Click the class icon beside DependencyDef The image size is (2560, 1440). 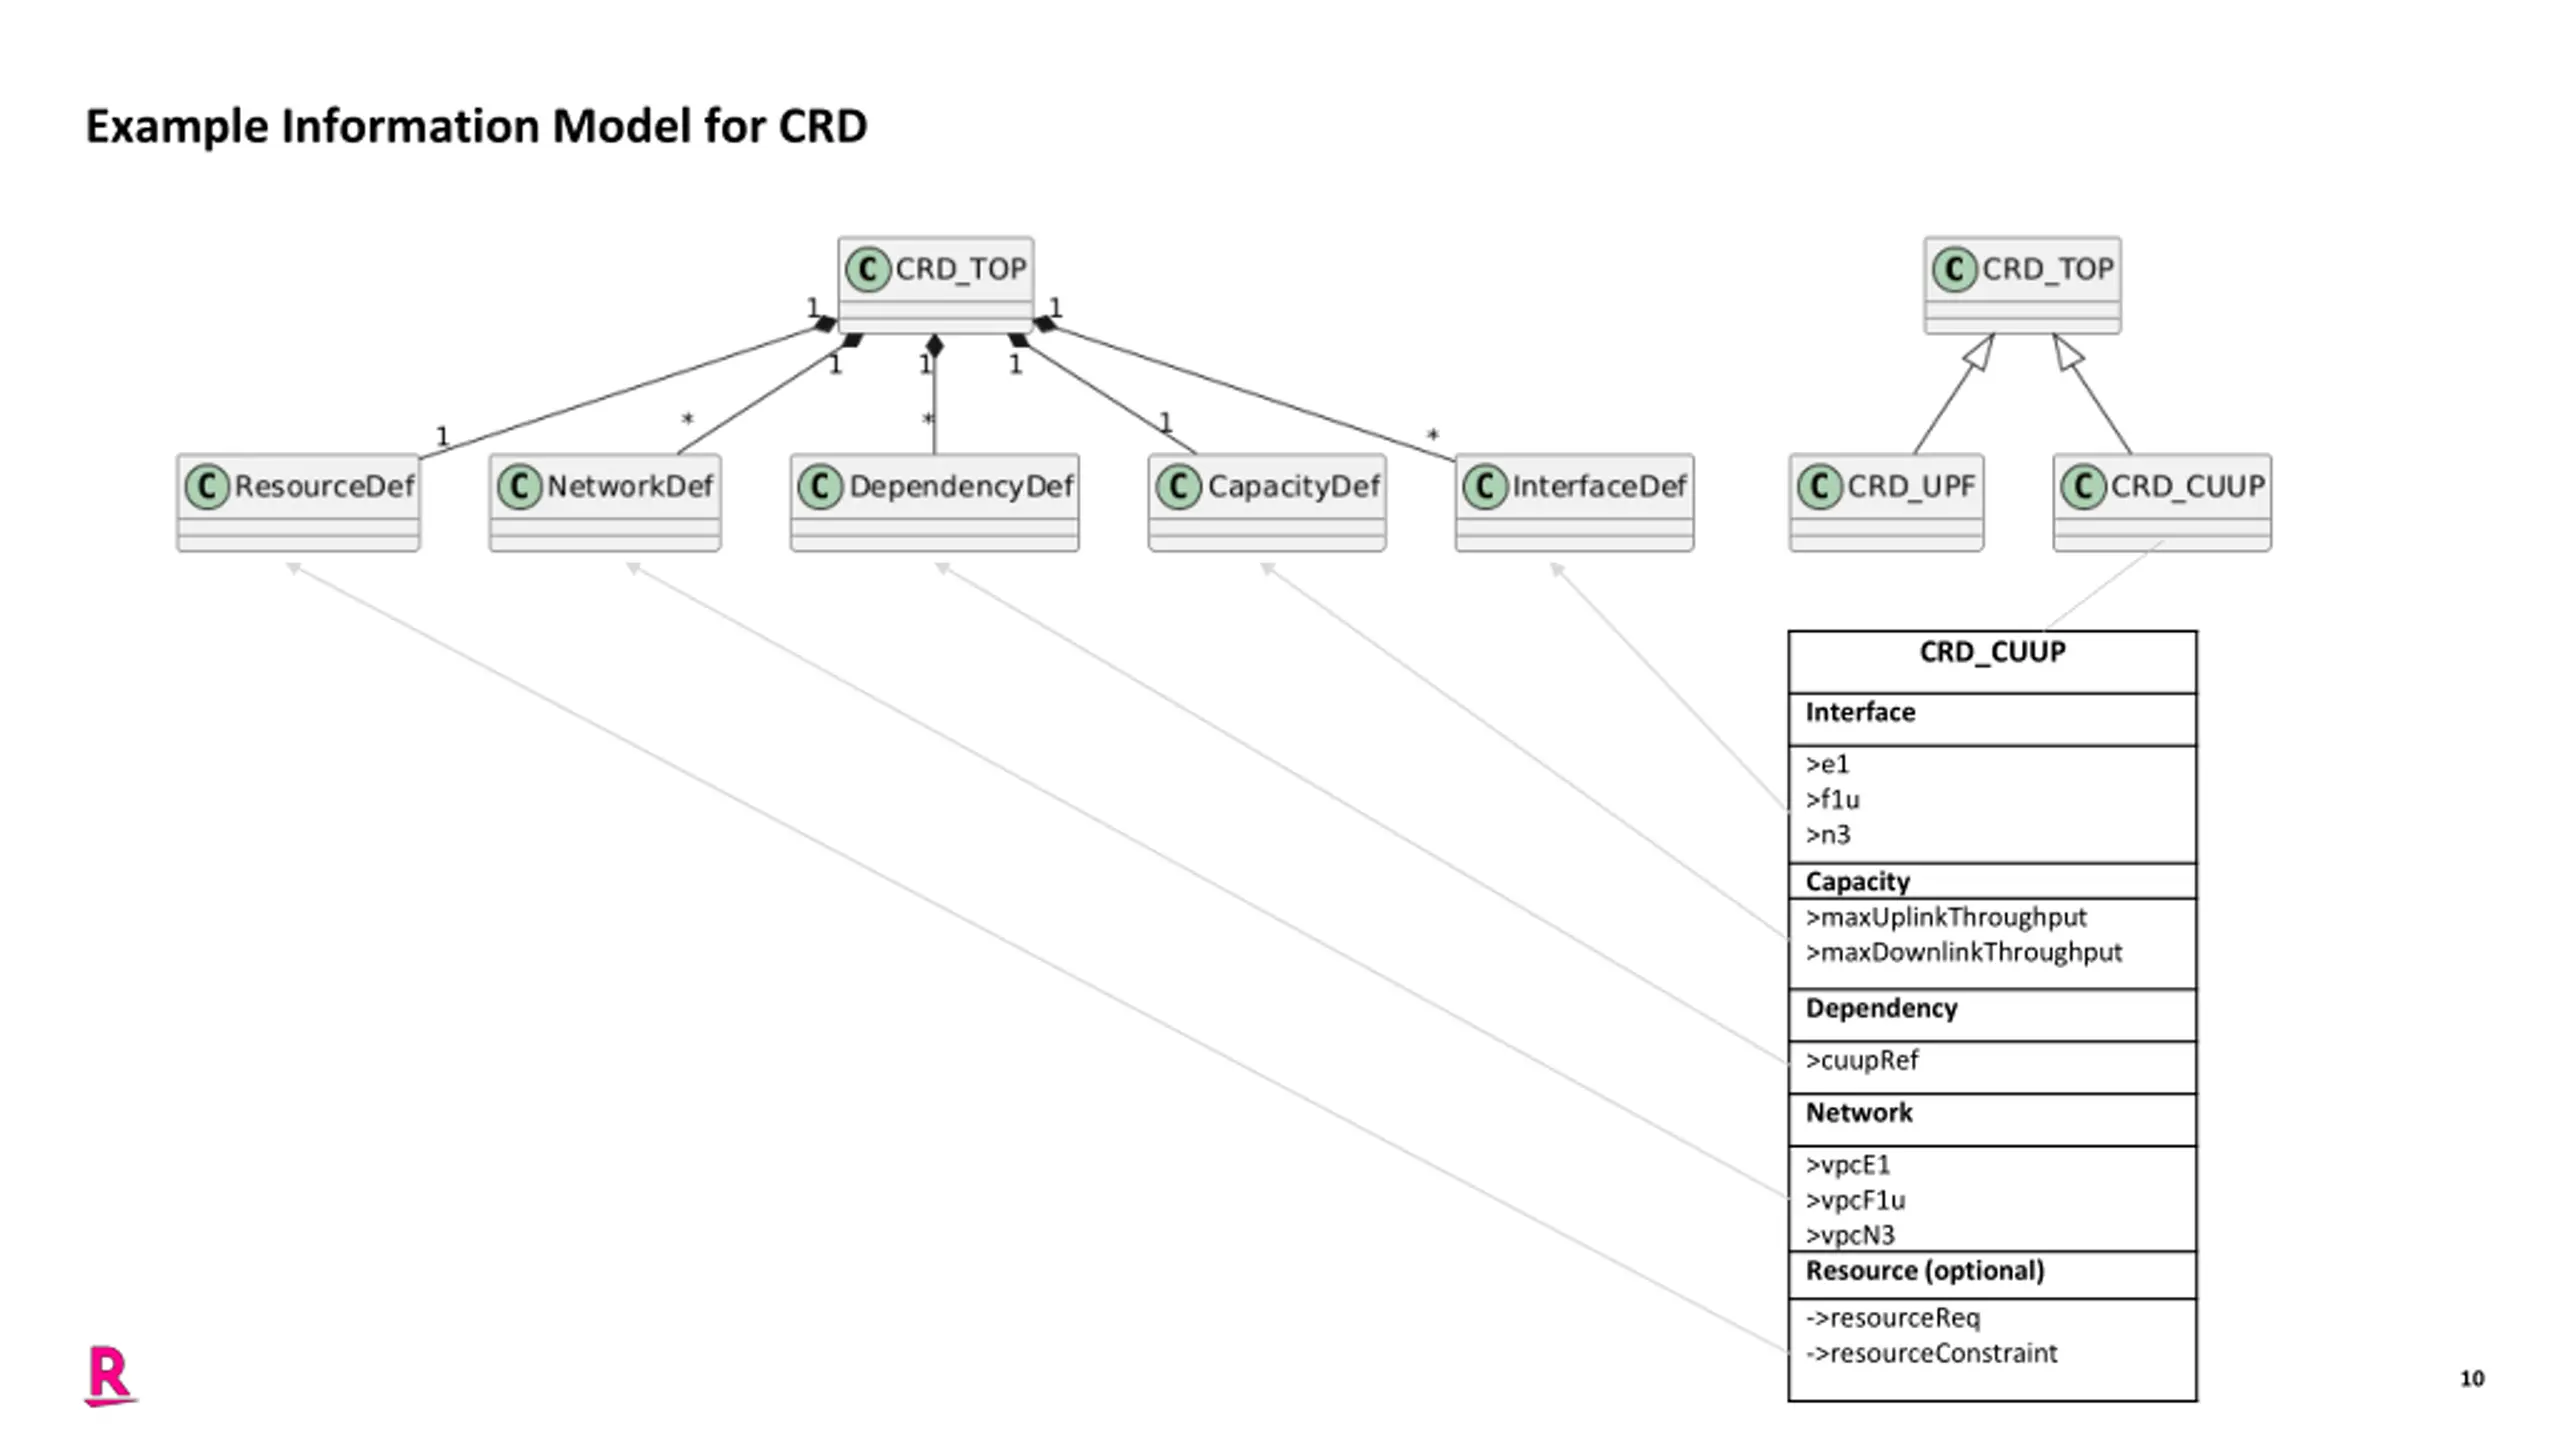[820, 487]
